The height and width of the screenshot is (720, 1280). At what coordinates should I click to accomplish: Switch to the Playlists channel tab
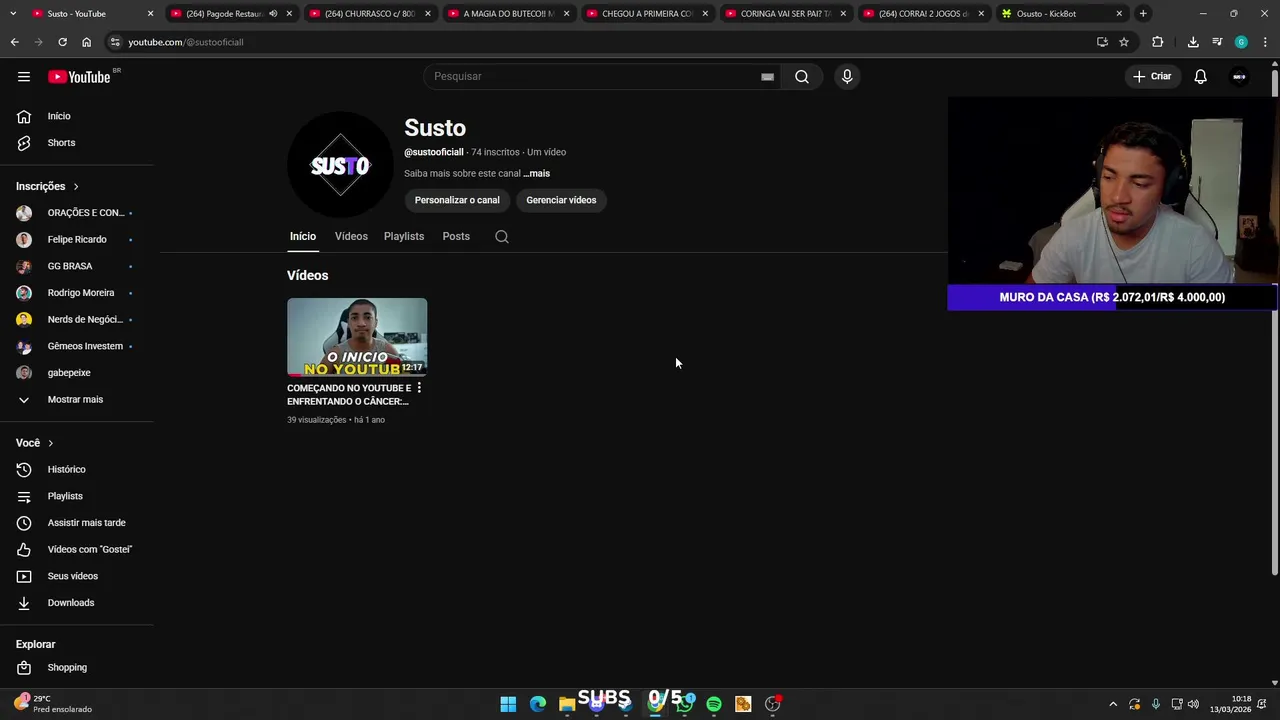404,237
